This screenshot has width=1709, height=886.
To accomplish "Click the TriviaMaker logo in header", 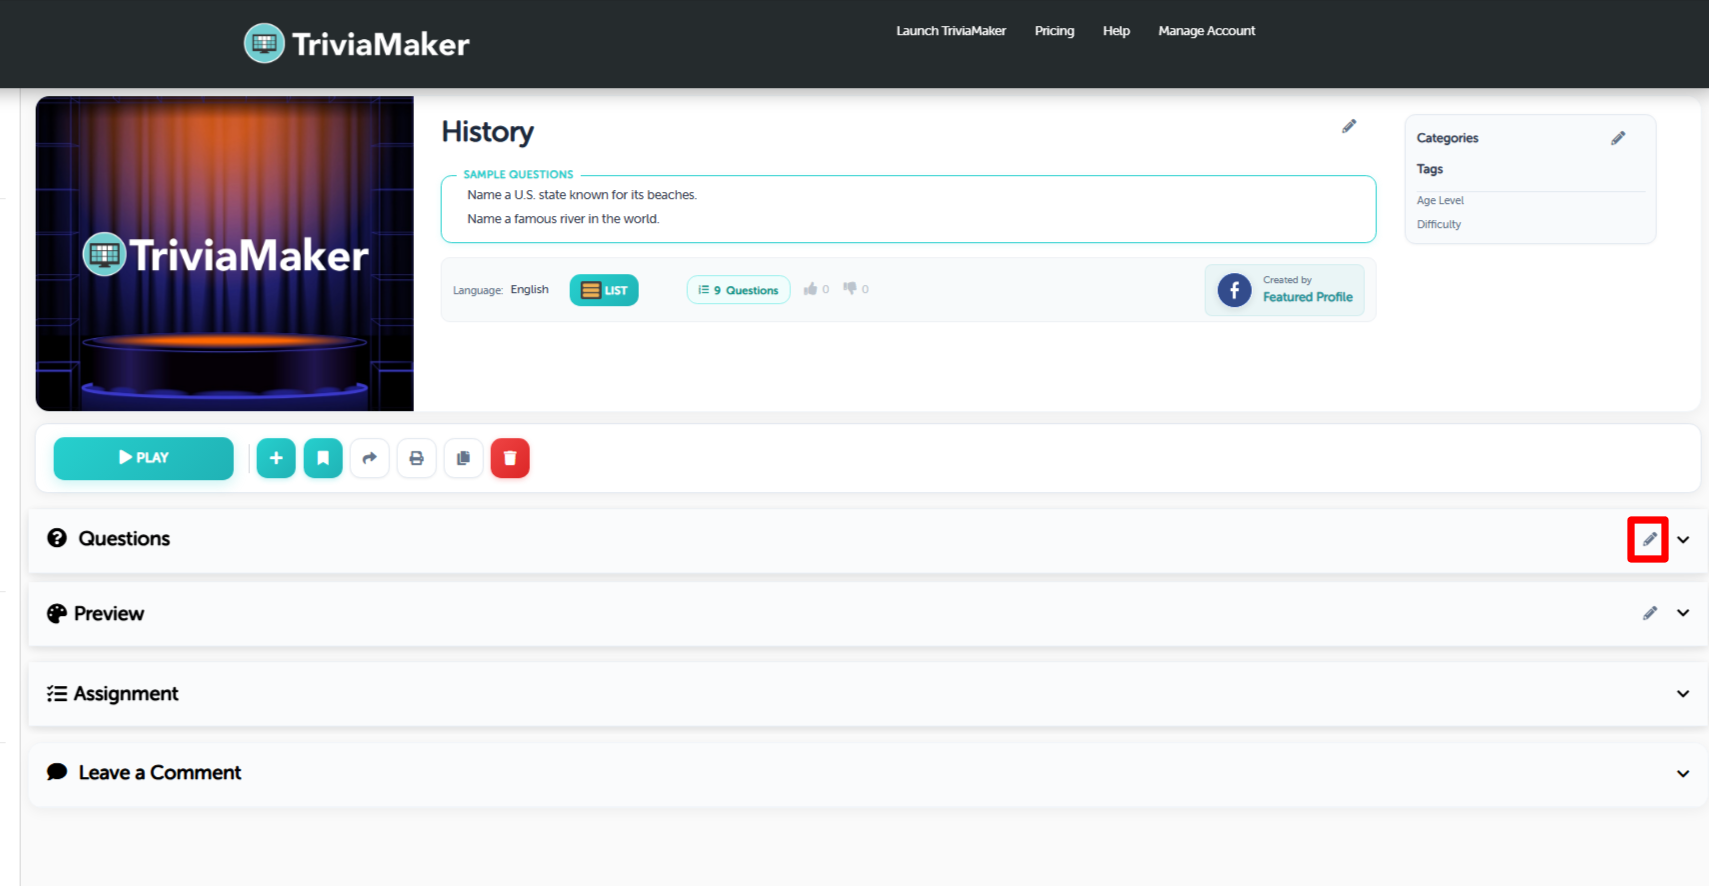I will (x=357, y=43).
